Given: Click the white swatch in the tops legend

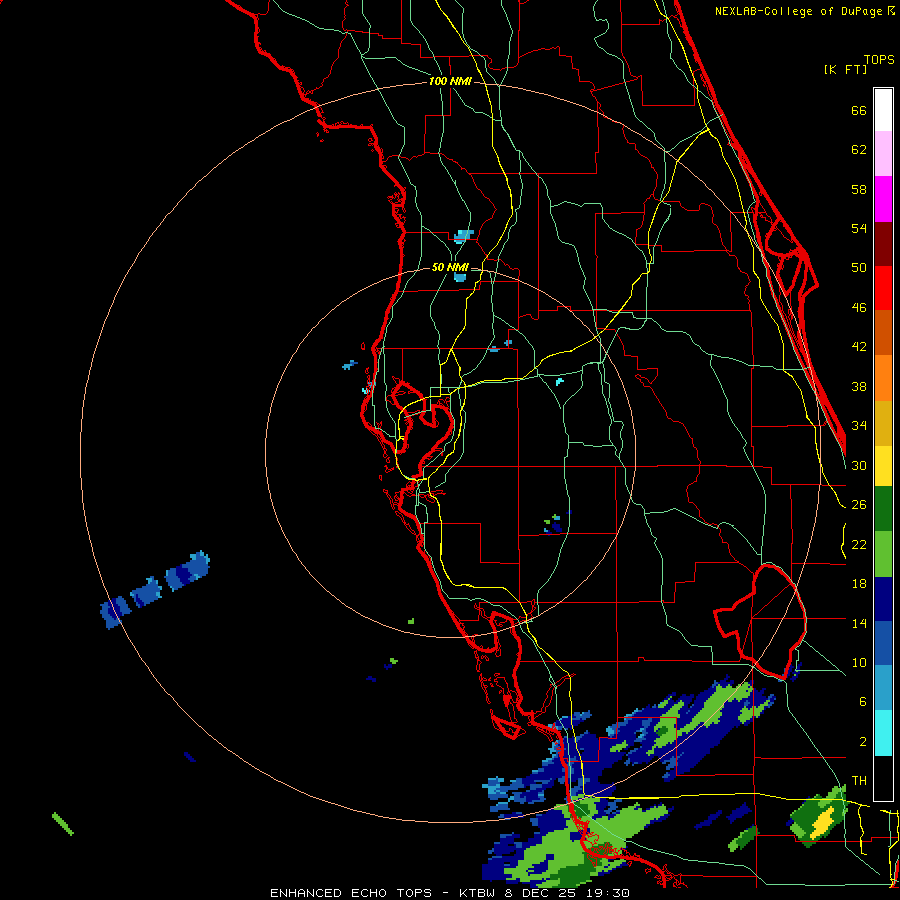Looking at the screenshot, I should pos(883,110).
